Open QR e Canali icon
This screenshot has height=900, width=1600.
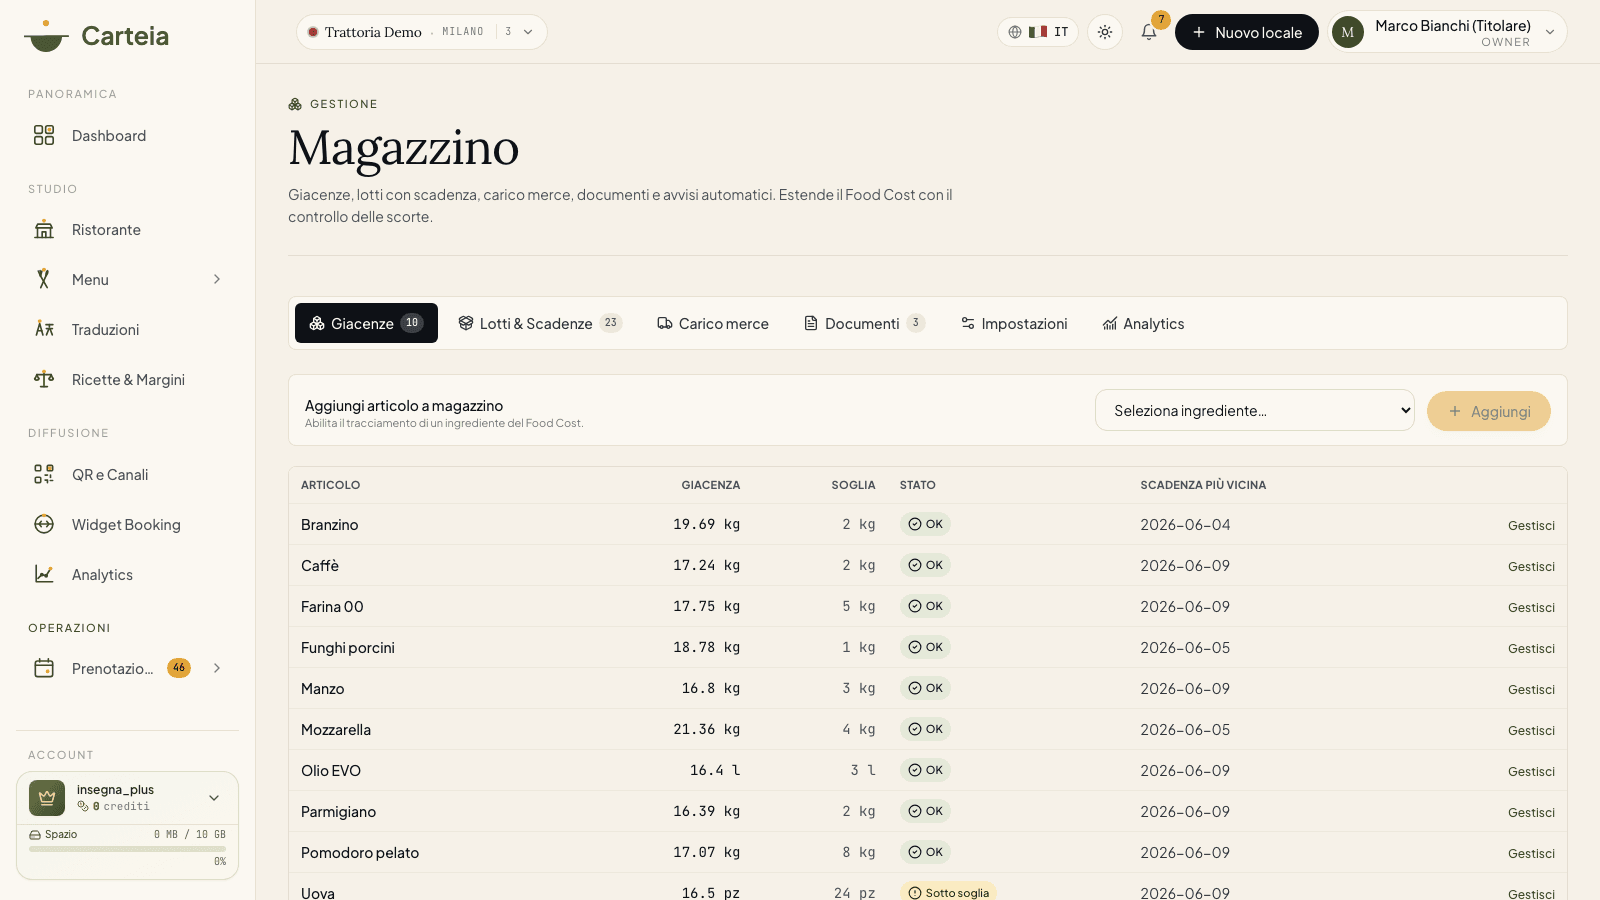(44, 475)
